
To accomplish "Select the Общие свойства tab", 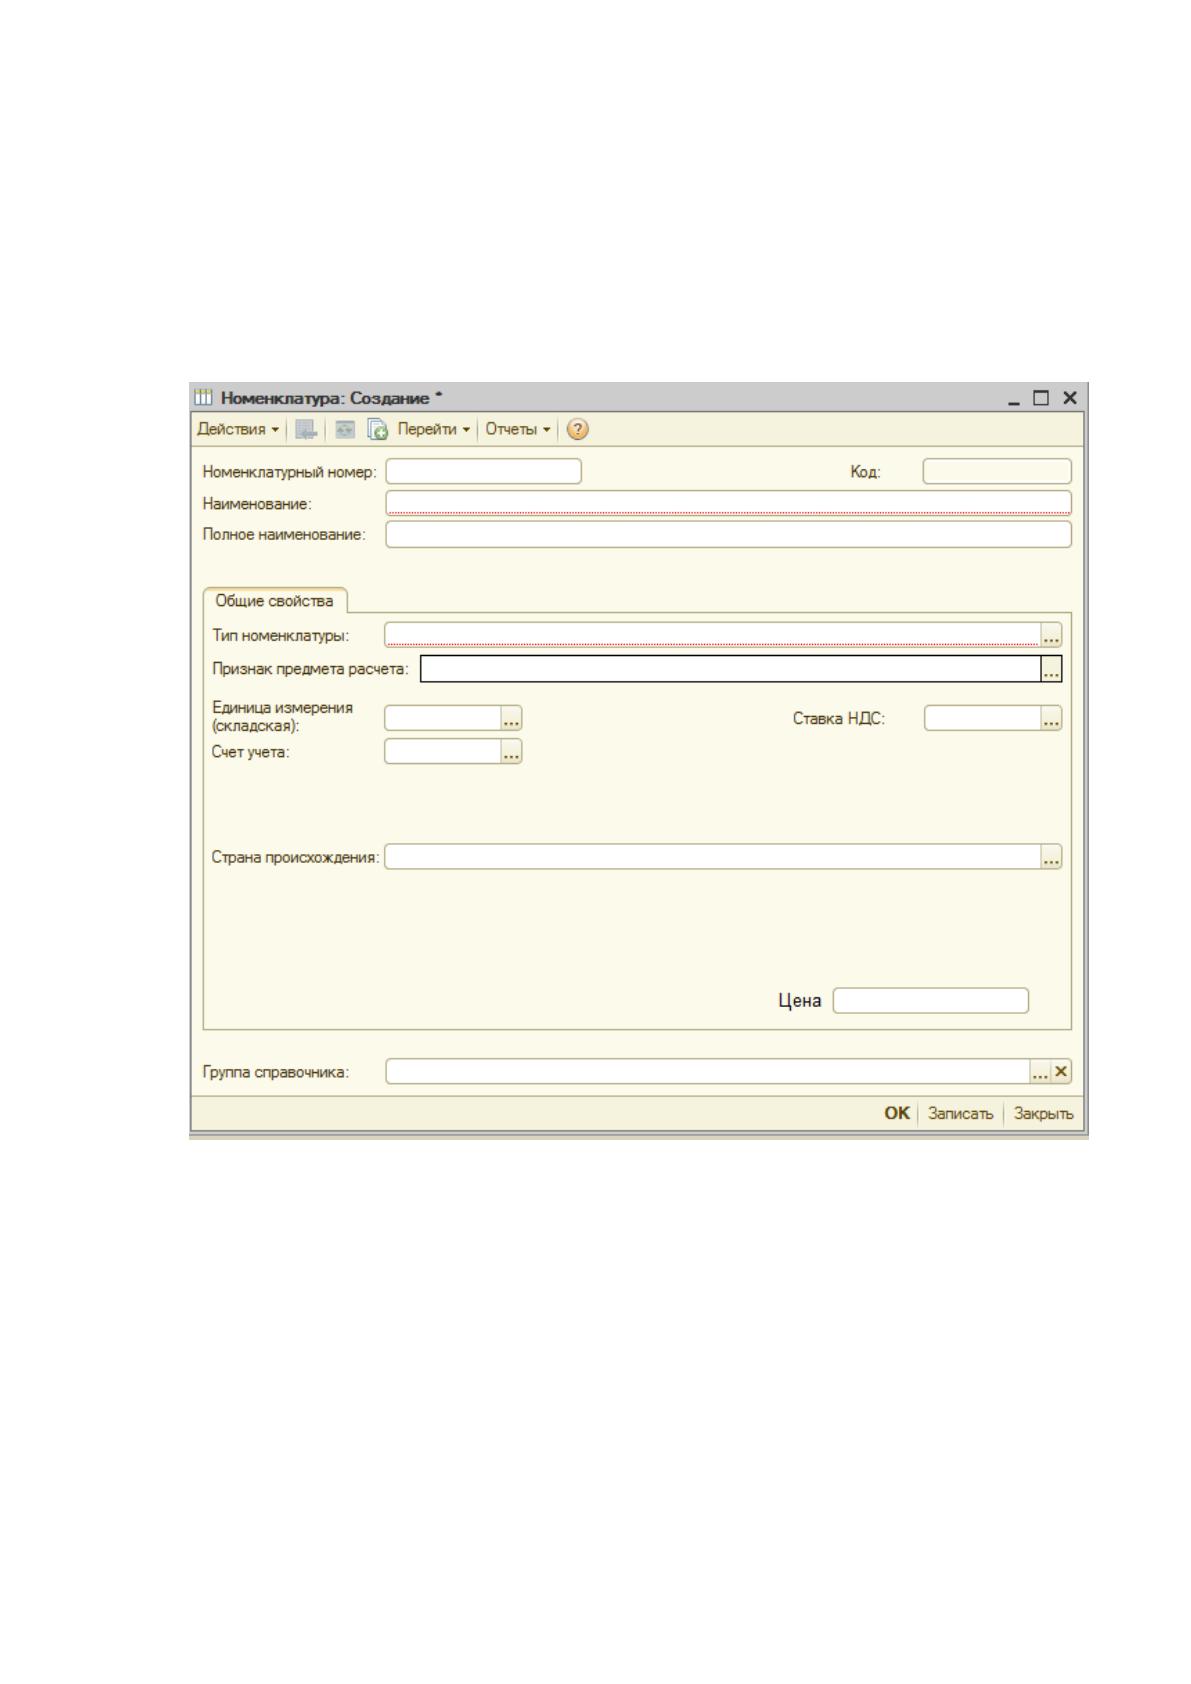I will click(x=275, y=601).
